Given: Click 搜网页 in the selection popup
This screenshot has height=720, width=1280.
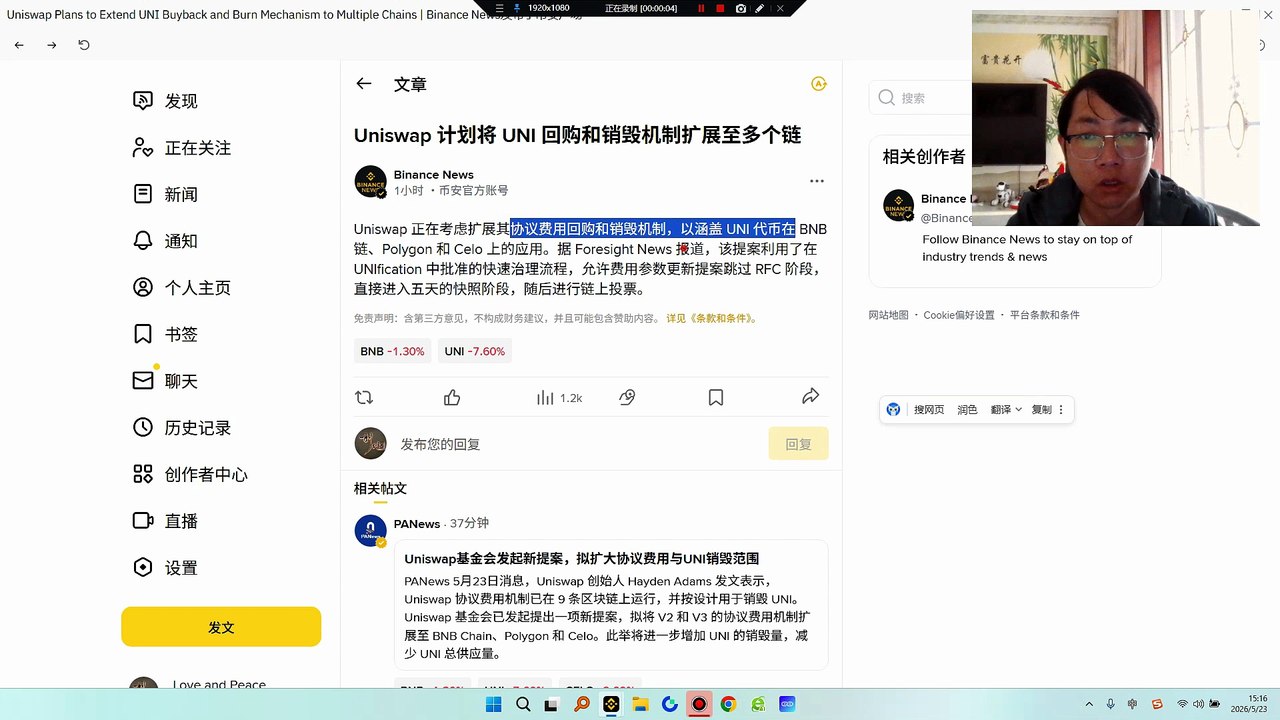Looking at the screenshot, I should [x=928, y=410].
